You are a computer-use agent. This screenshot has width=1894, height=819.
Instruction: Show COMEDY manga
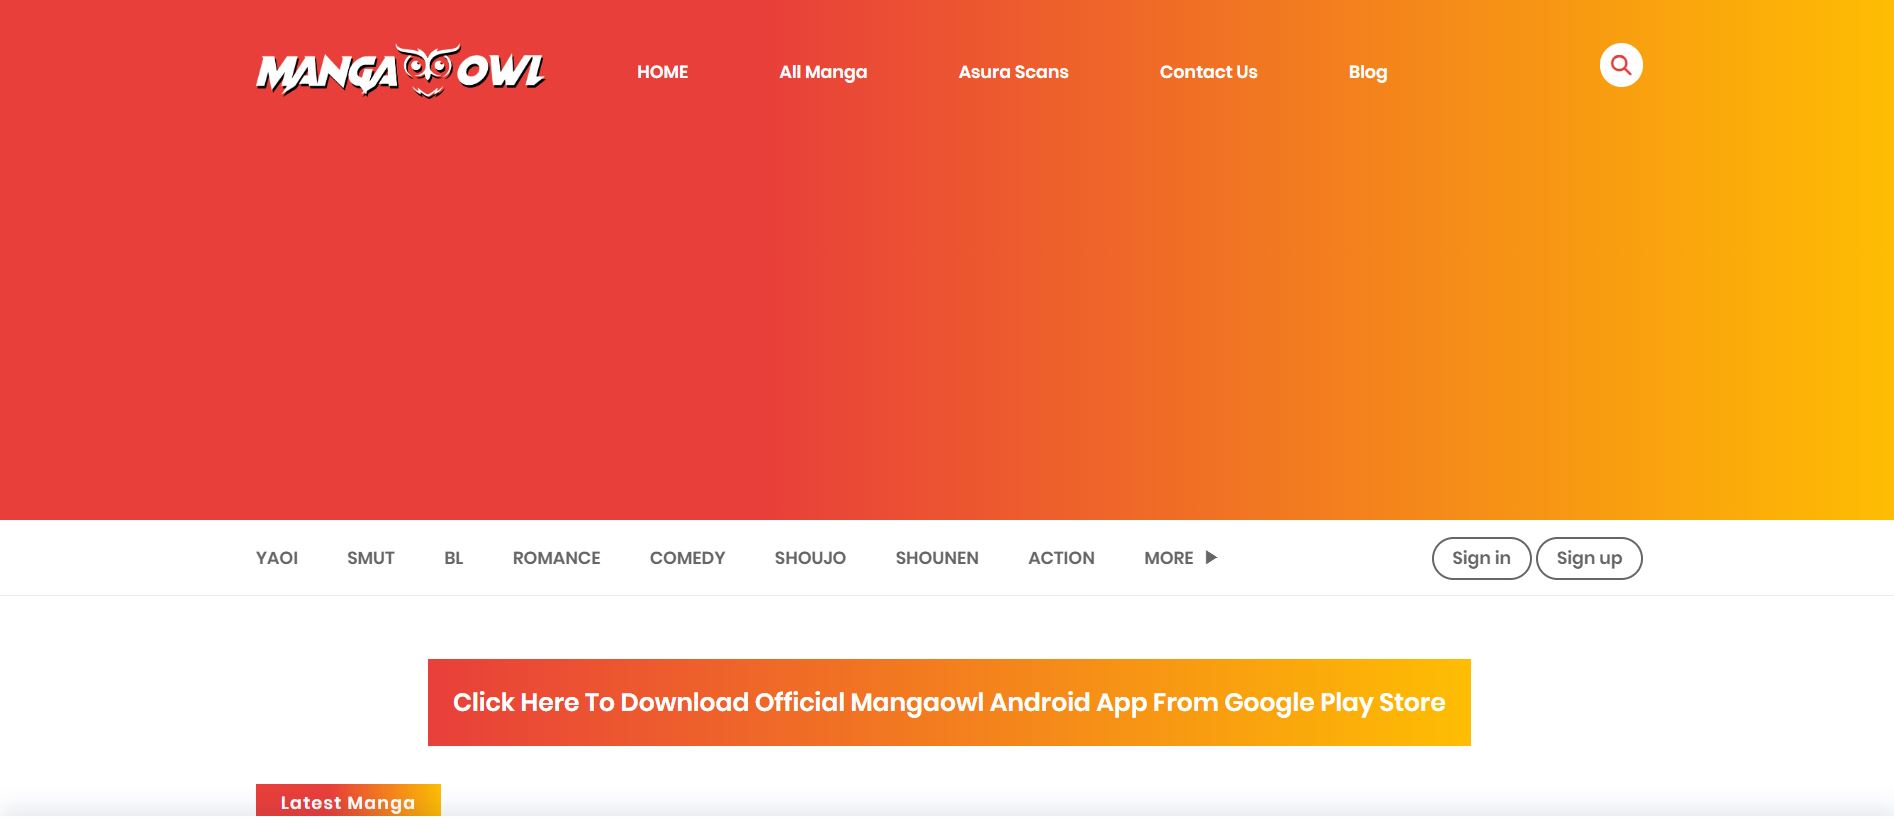click(x=687, y=558)
